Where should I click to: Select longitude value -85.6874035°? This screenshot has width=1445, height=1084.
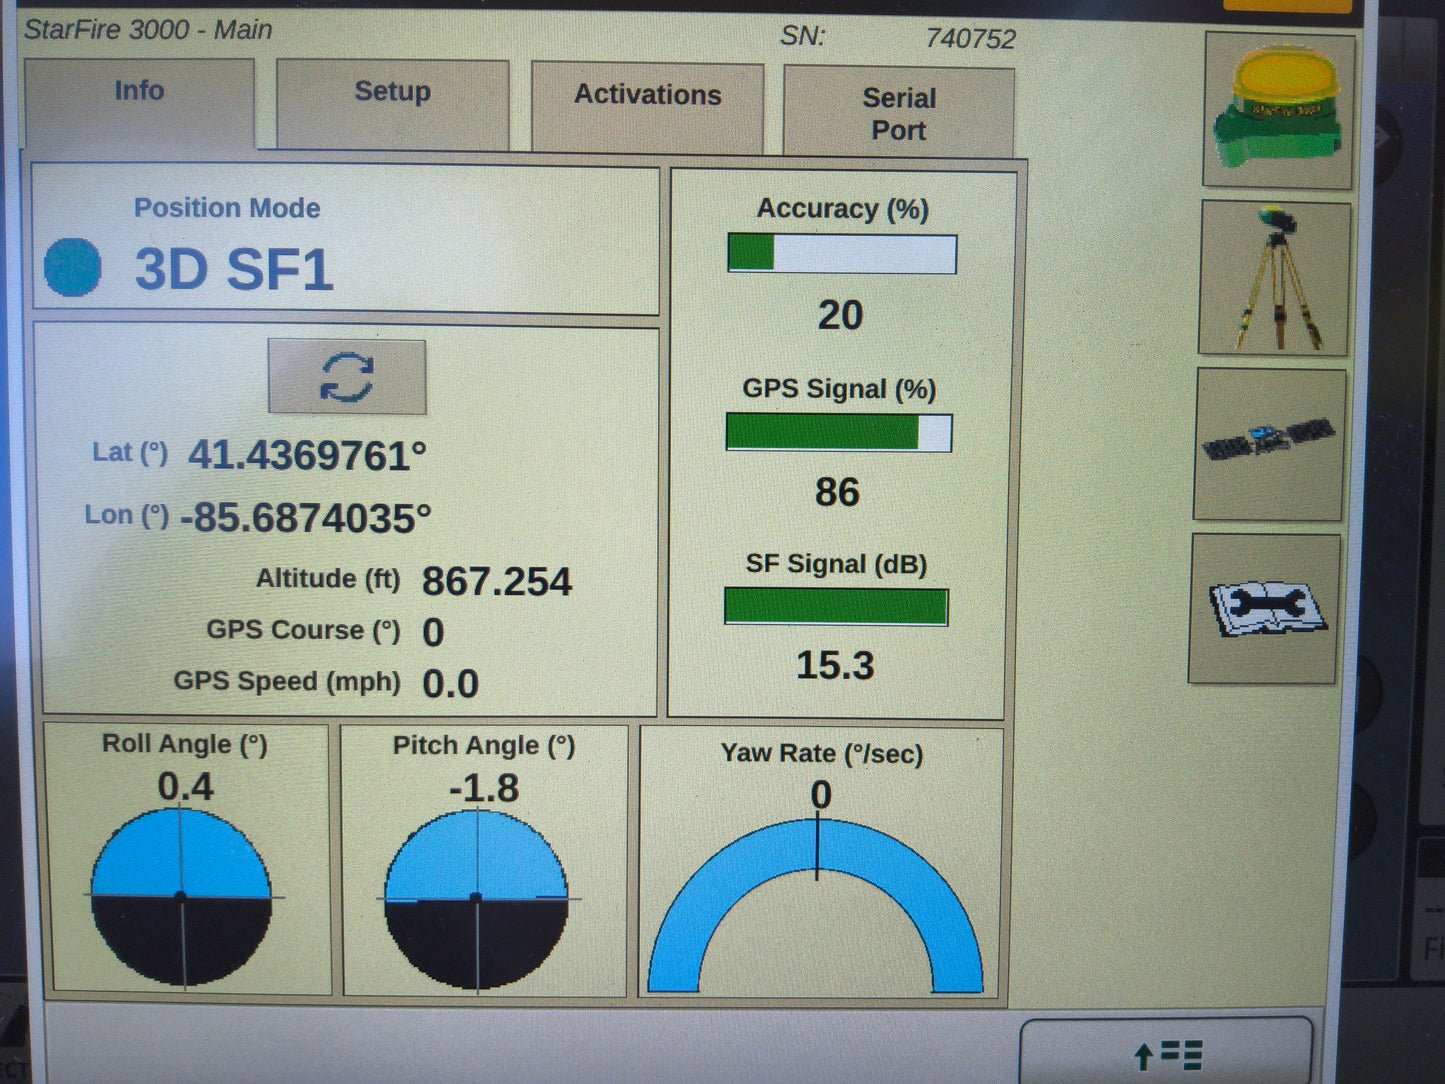point(306,518)
